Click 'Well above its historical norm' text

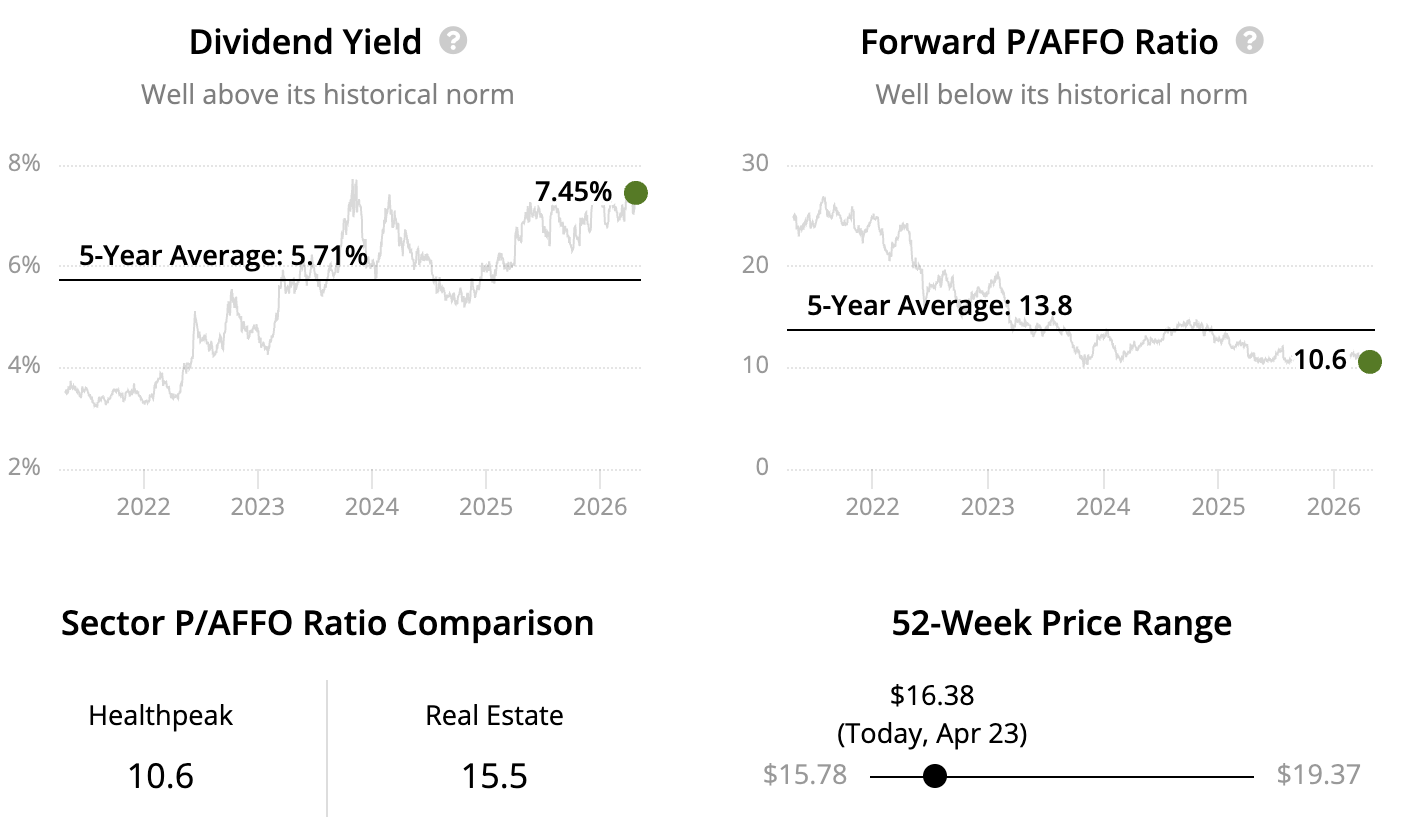tap(327, 95)
